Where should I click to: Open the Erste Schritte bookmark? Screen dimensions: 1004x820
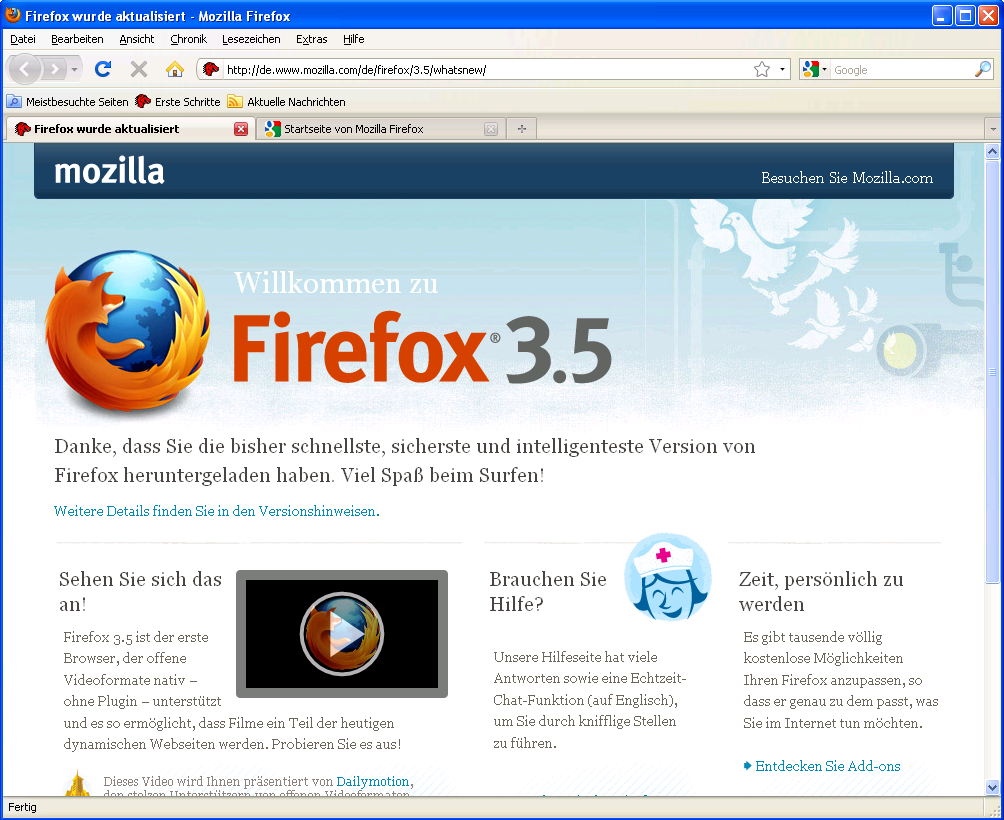click(178, 102)
